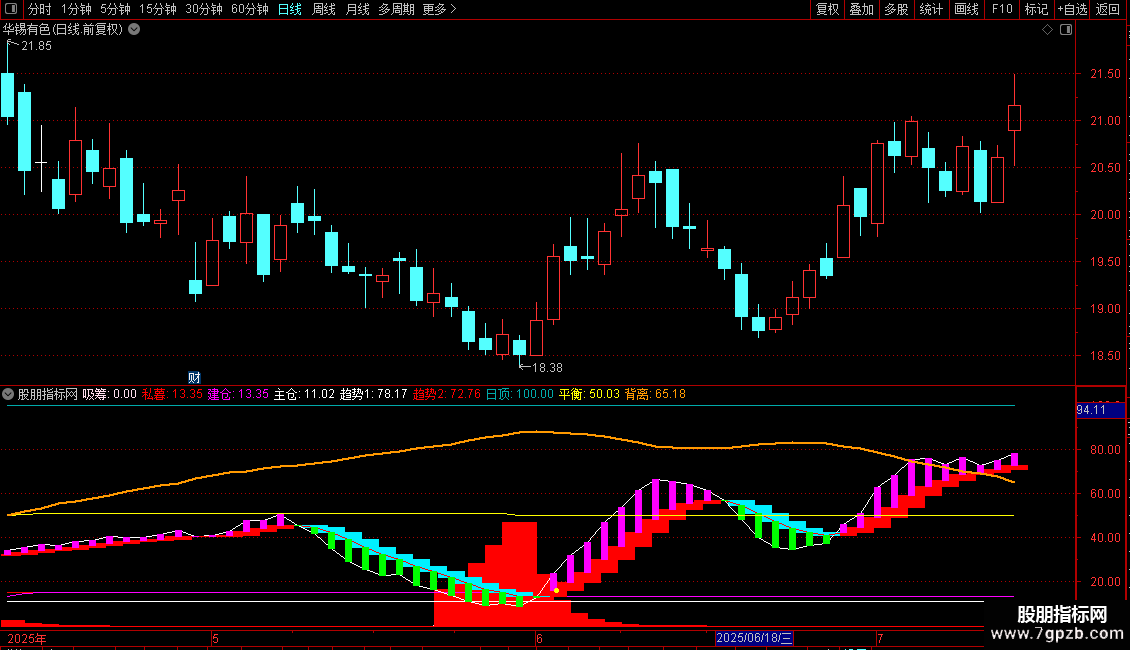This screenshot has width=1130, height=650.
Task: Click the 财 financial marker on chart
Action: pyautogui.click(x=195, y=378)
